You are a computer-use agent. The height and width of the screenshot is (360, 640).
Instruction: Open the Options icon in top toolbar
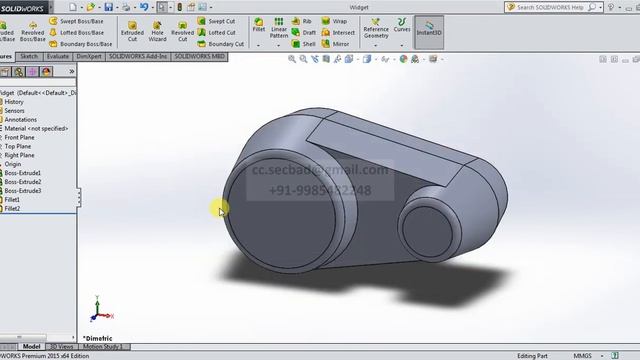(x=202, y=7)
